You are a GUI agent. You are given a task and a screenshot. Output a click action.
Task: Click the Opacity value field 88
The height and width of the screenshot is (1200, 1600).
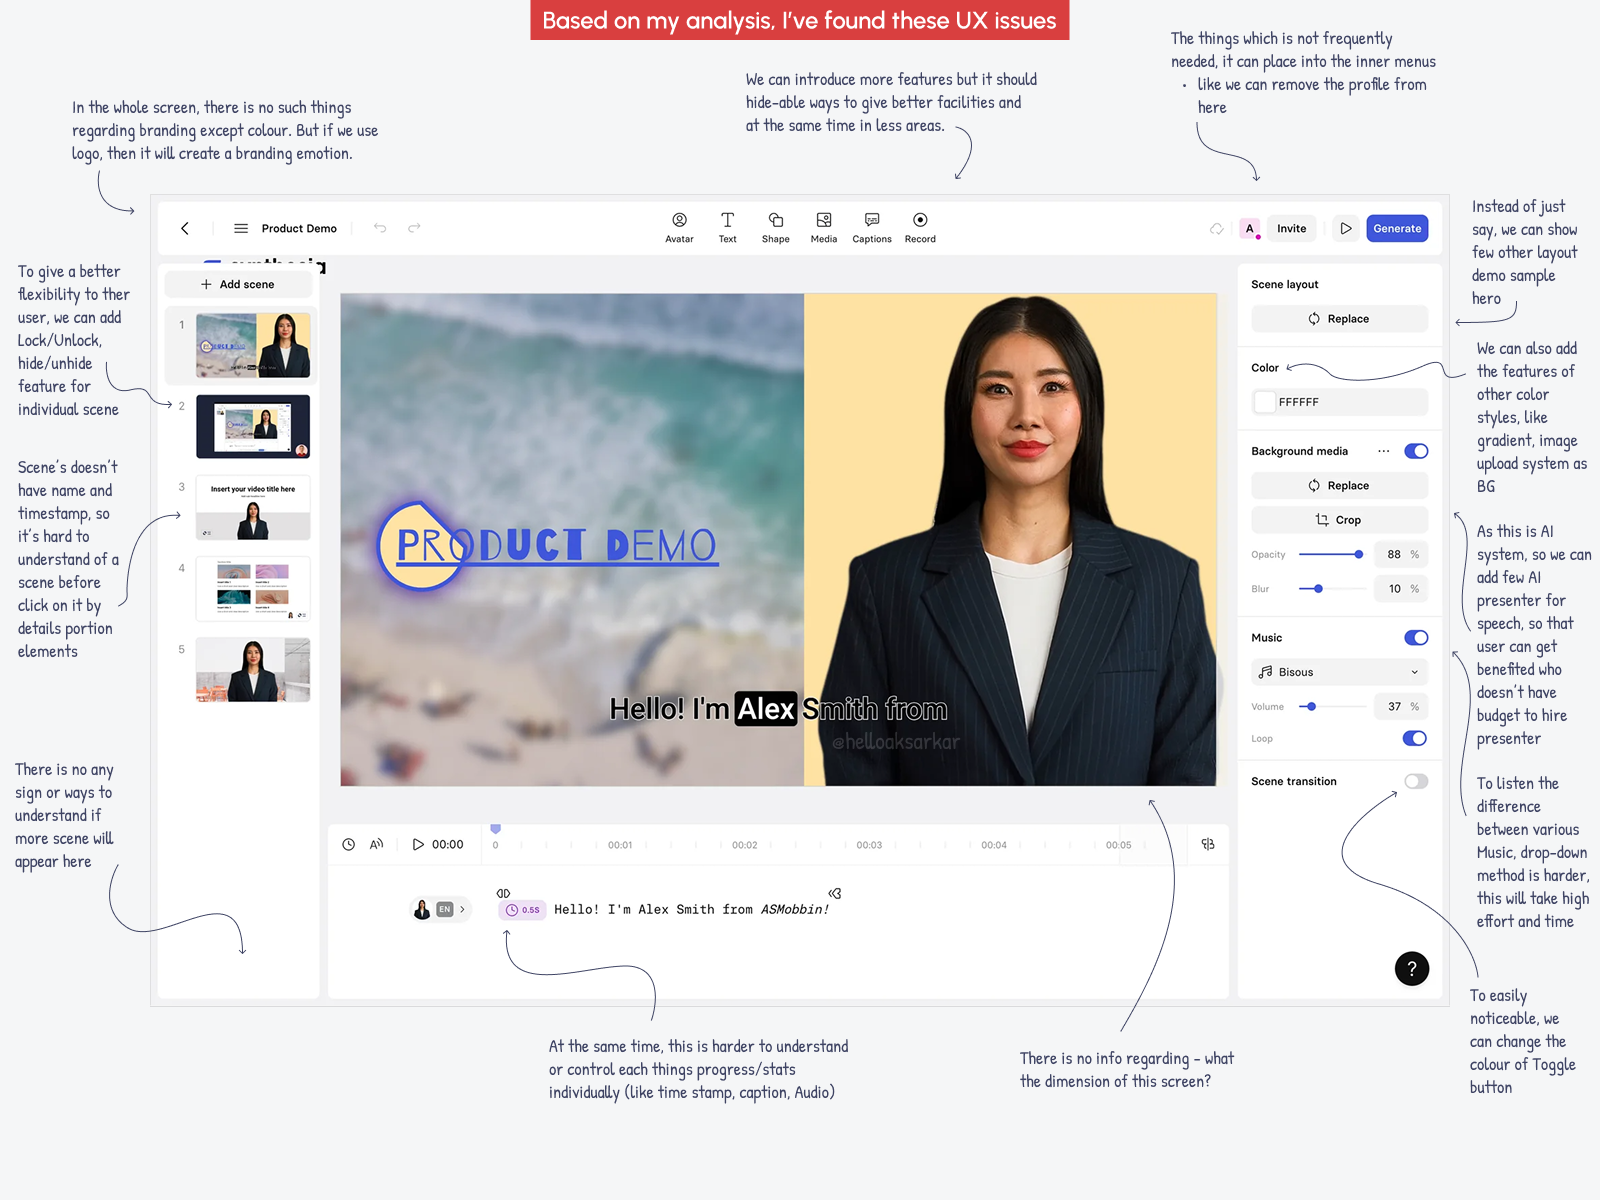coord(1401,554)
